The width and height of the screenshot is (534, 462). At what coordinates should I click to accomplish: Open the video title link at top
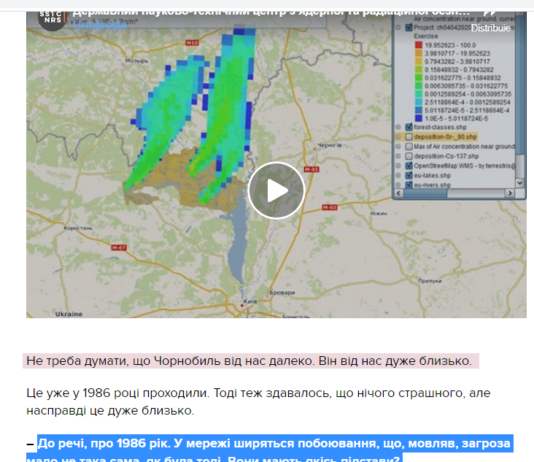(271, 13)
